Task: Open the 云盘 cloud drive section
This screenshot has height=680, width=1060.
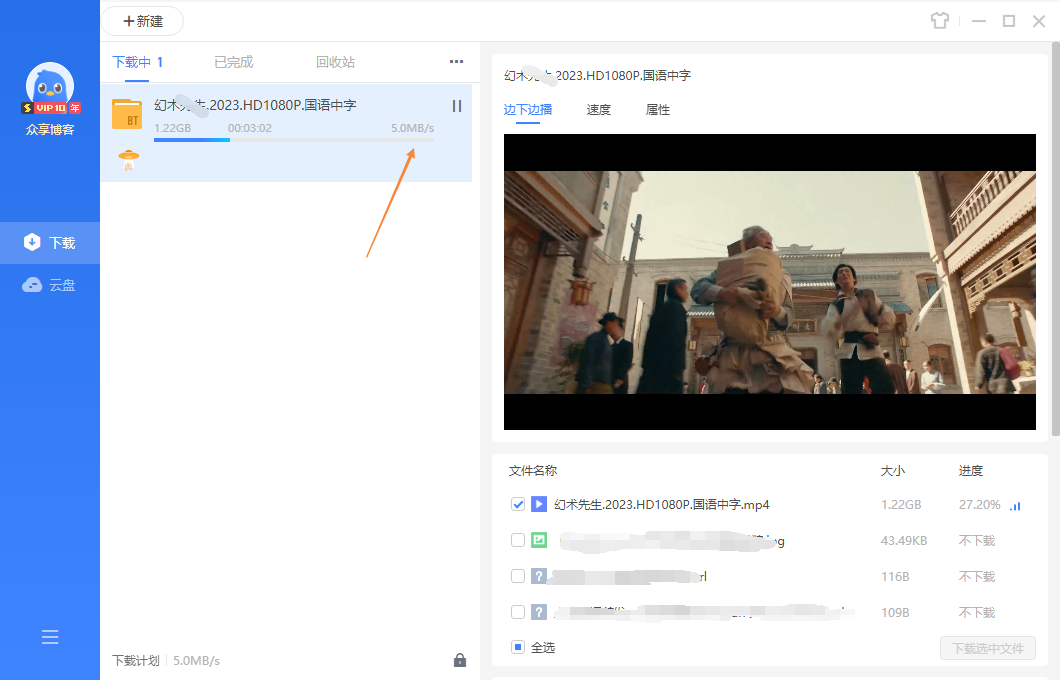Action: tap(50, 285)
